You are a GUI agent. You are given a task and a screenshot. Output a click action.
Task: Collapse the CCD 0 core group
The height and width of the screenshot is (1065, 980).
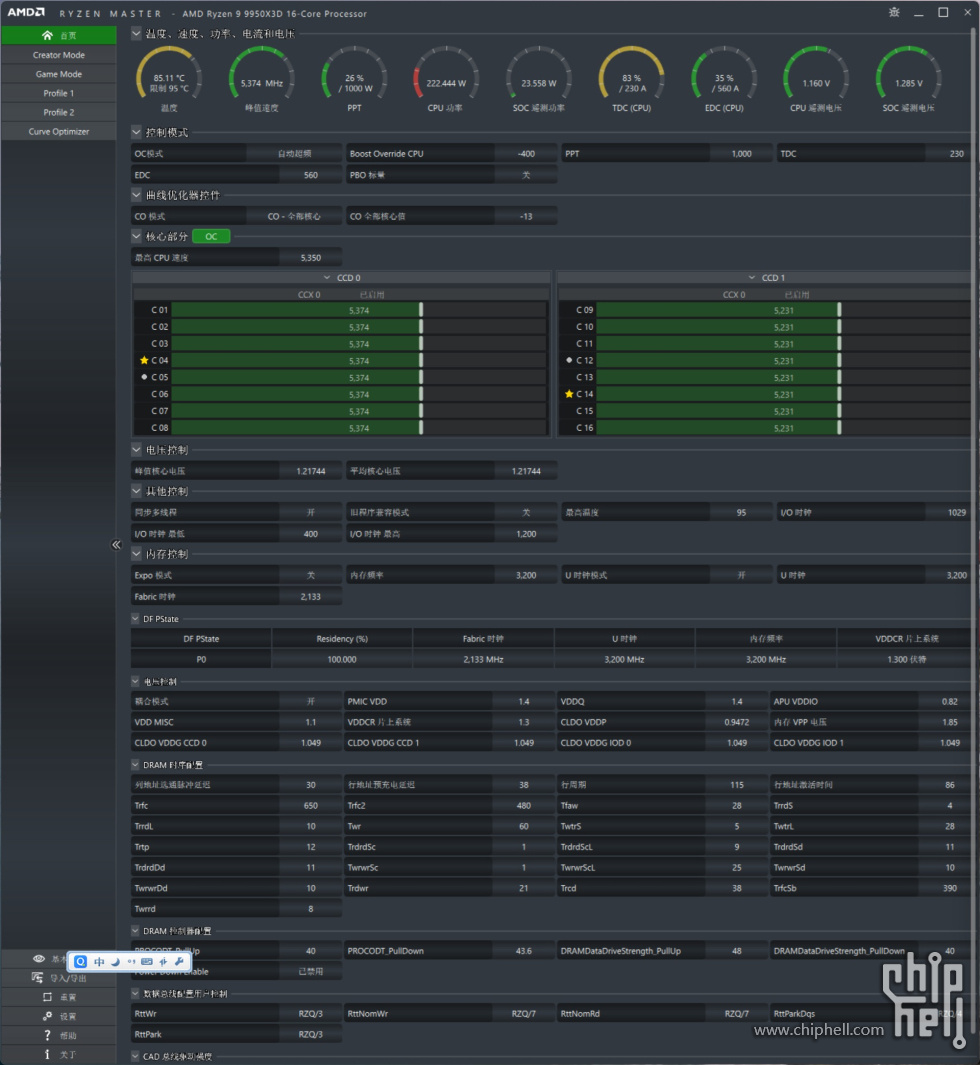point(327,278)
